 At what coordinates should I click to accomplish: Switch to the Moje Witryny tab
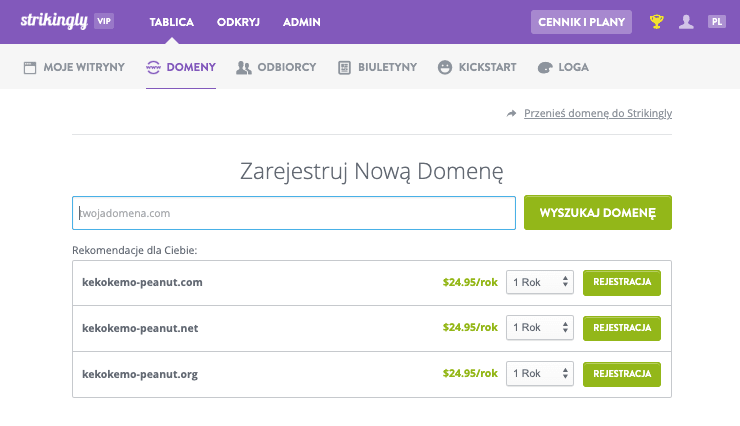coord(74,67)
